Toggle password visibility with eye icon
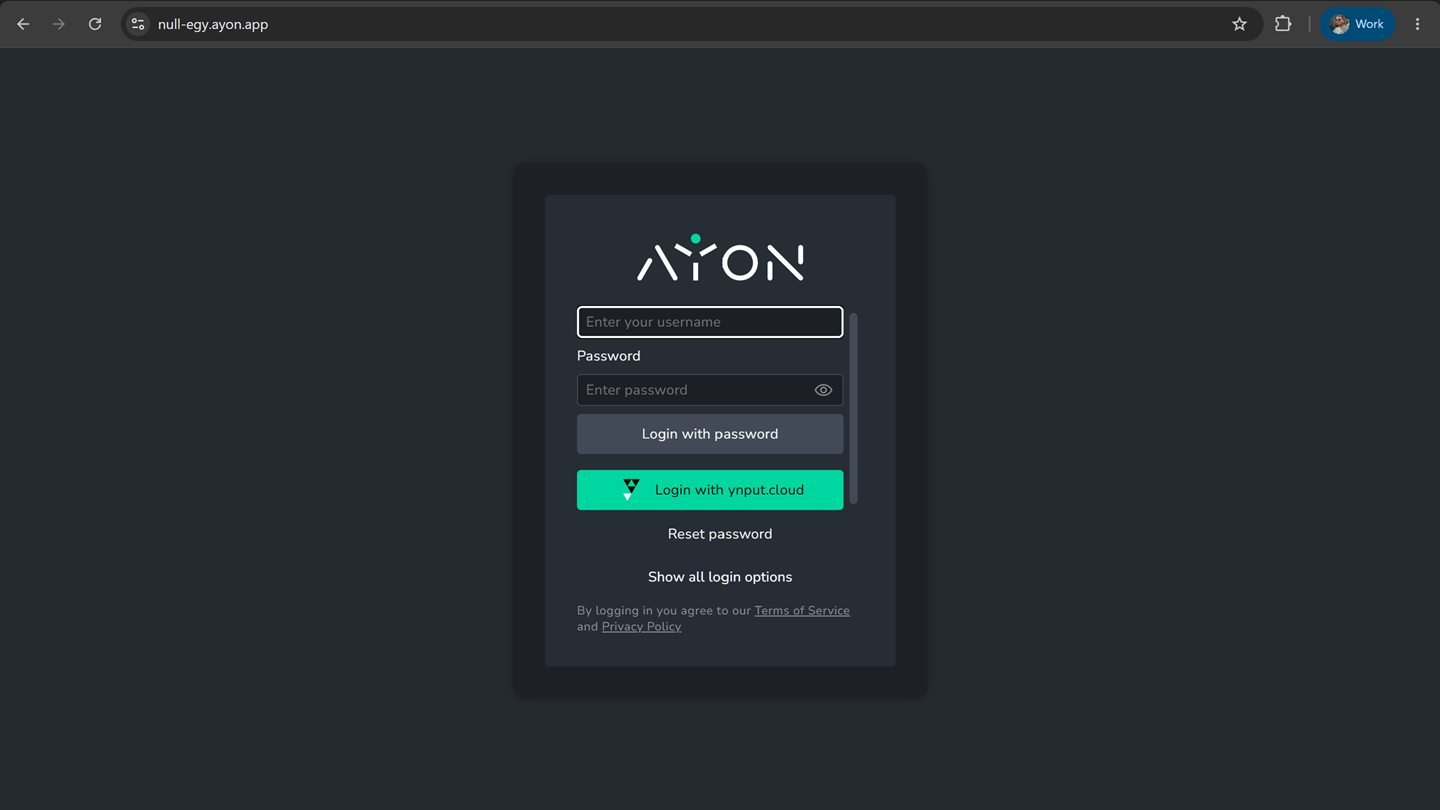The height and width of the screenshot is (810, 1440). click(x=823, y=390)
